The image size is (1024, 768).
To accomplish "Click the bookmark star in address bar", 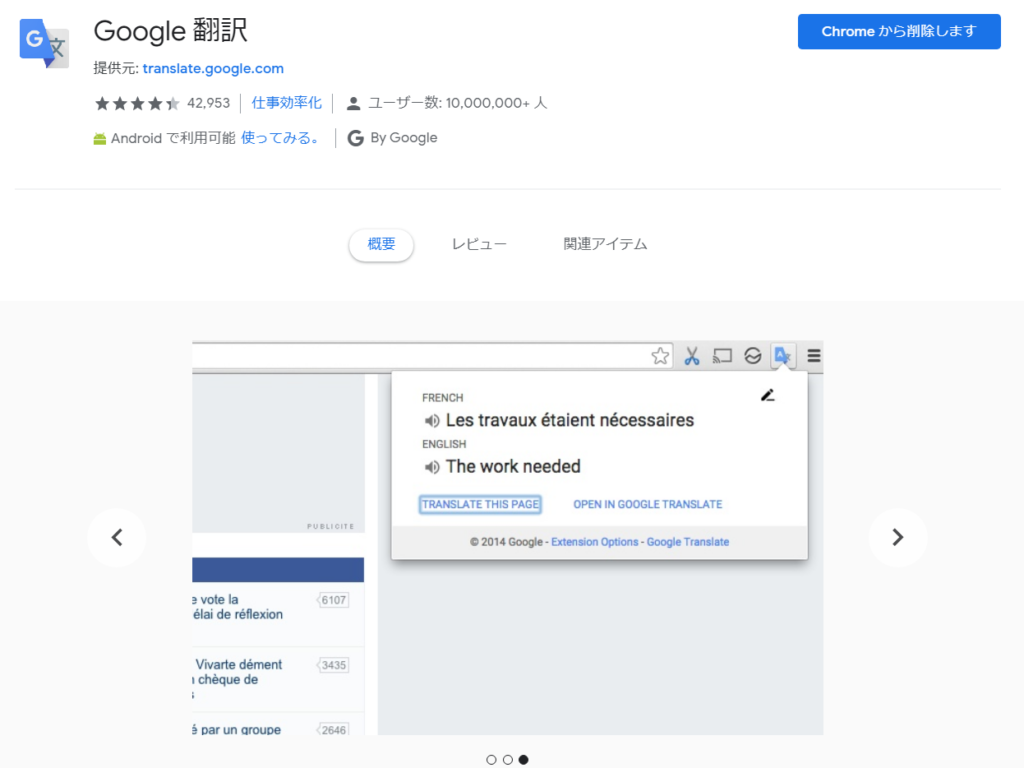I will tap(660, 356).
